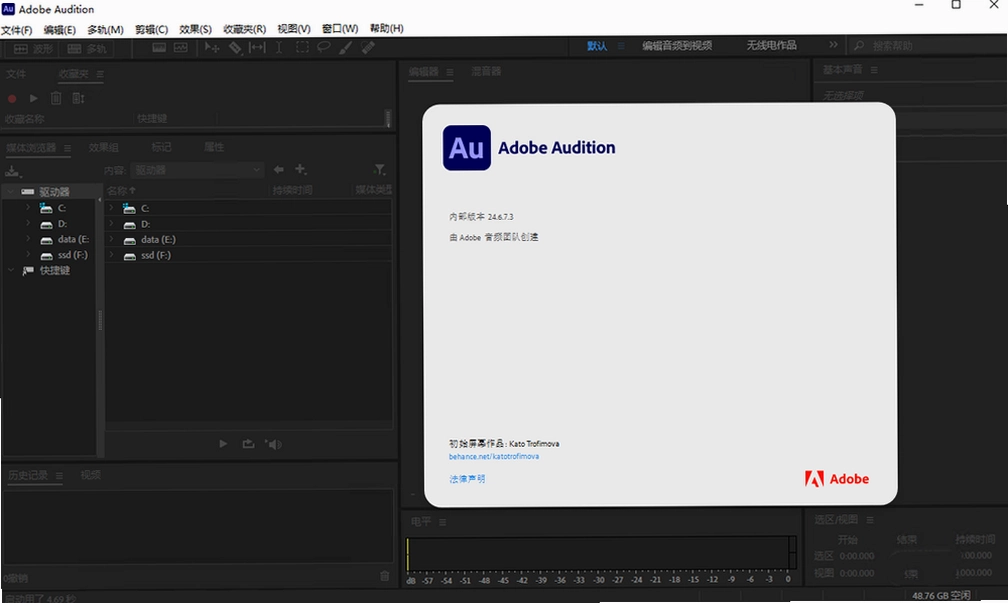This screenshot has height=603, width=1008.
Task: Expand the C: drive in tree
Action: point(28,208)
